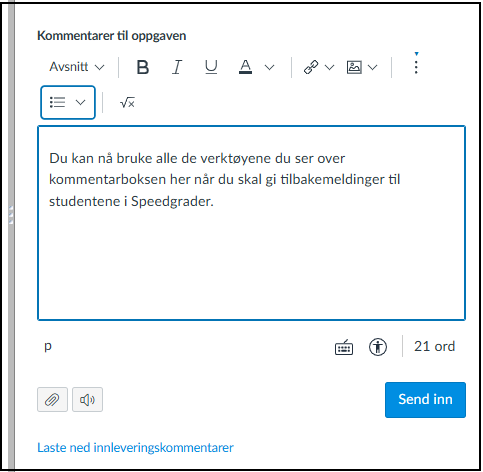Expand the link options arrow
The width and height of the screenshot is (483, 472).
(x=329, y=67)
